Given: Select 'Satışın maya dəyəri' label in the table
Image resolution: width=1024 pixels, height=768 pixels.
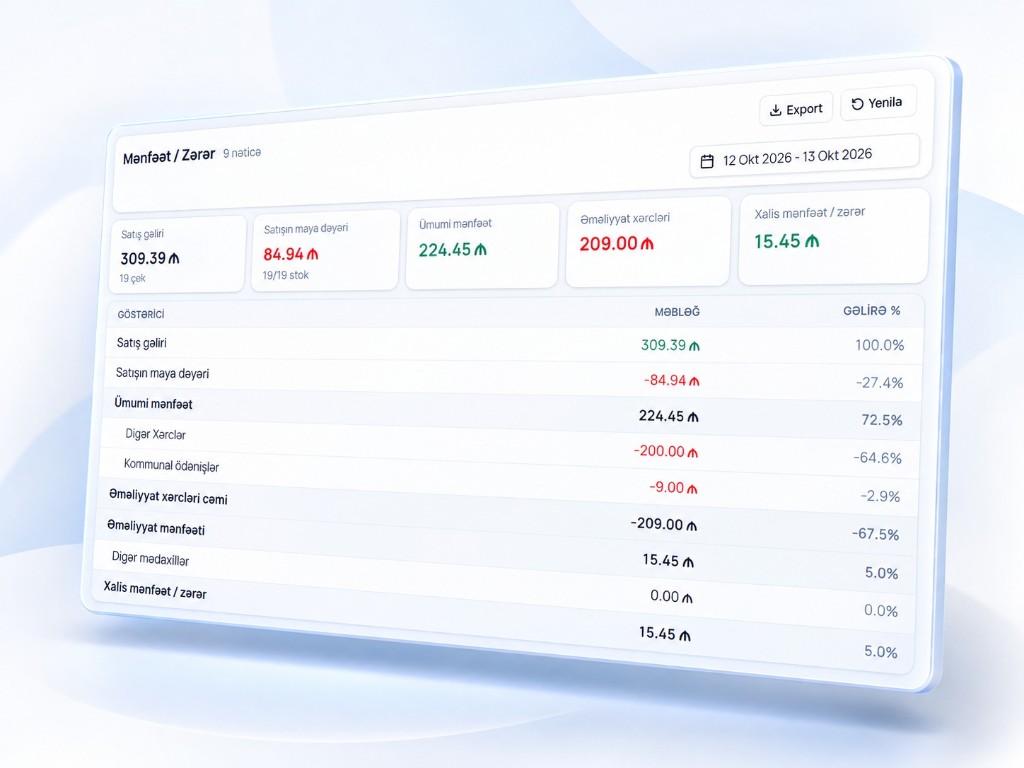Looking at the screenshot, I should pyautogui.click(x=163, y=374).
